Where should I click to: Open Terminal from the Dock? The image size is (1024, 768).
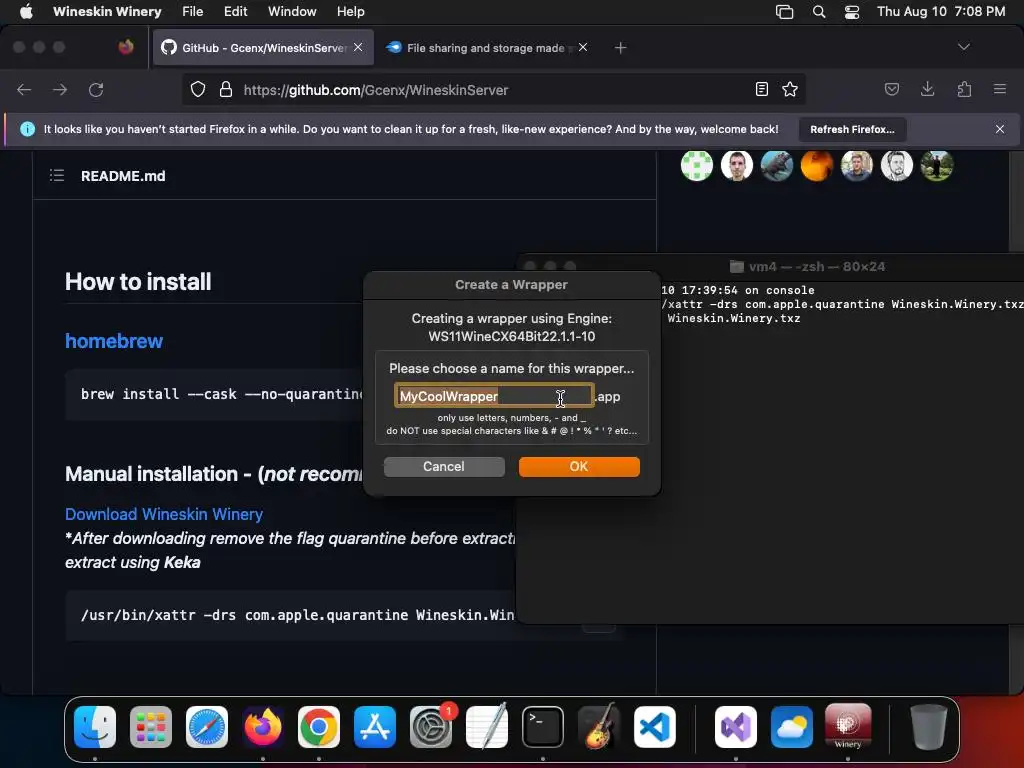(543, 727)
